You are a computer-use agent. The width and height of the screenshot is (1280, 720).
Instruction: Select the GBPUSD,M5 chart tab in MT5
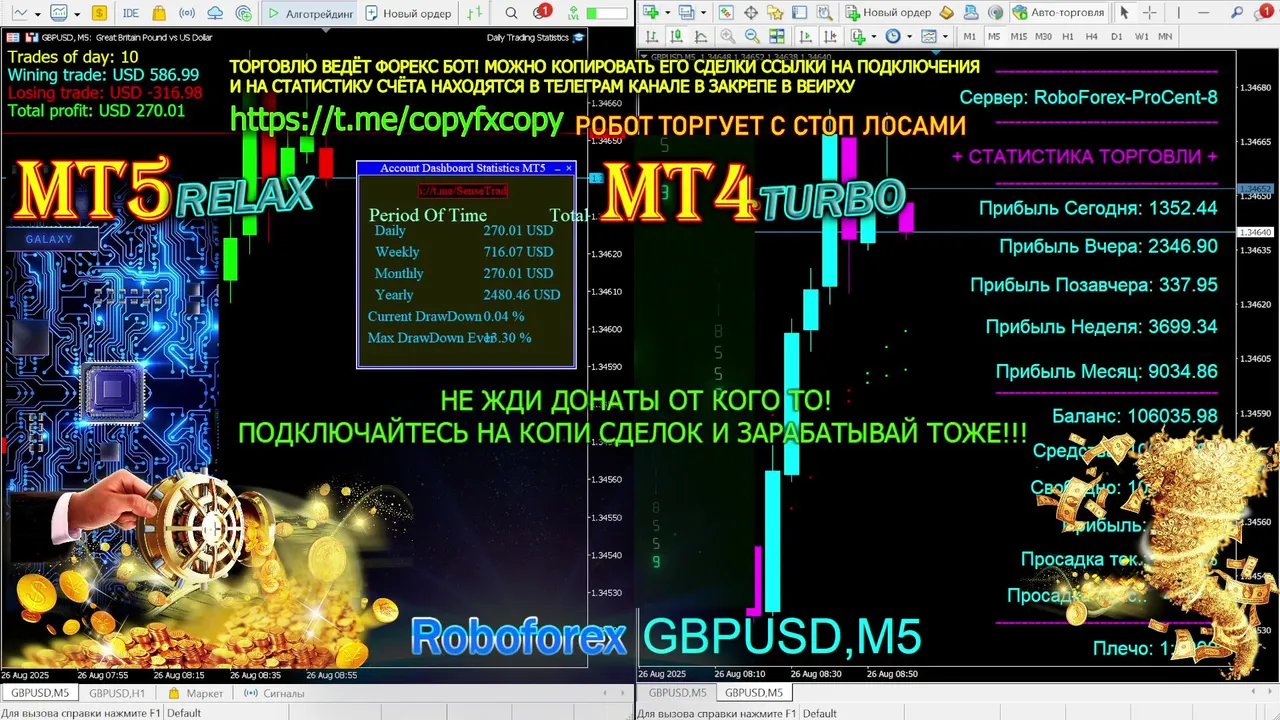click(39, 693)
